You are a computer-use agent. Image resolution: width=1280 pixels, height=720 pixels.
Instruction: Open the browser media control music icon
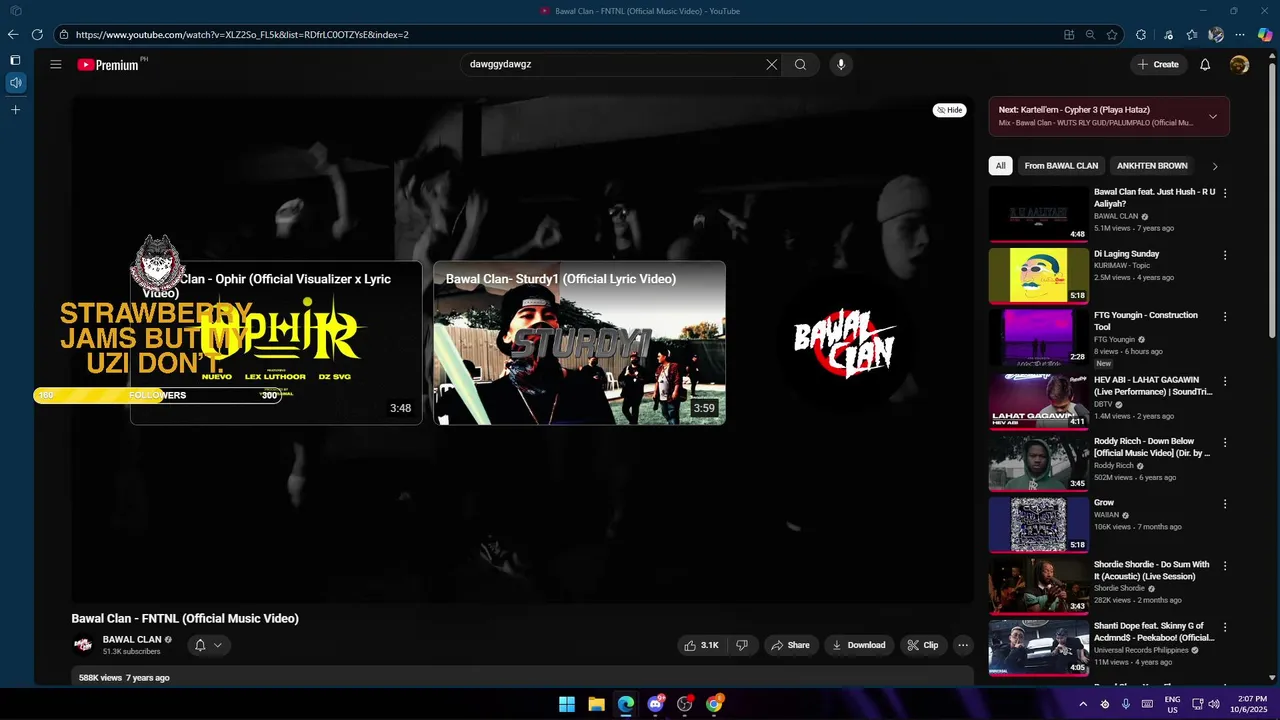click(x=1168, y=34)
